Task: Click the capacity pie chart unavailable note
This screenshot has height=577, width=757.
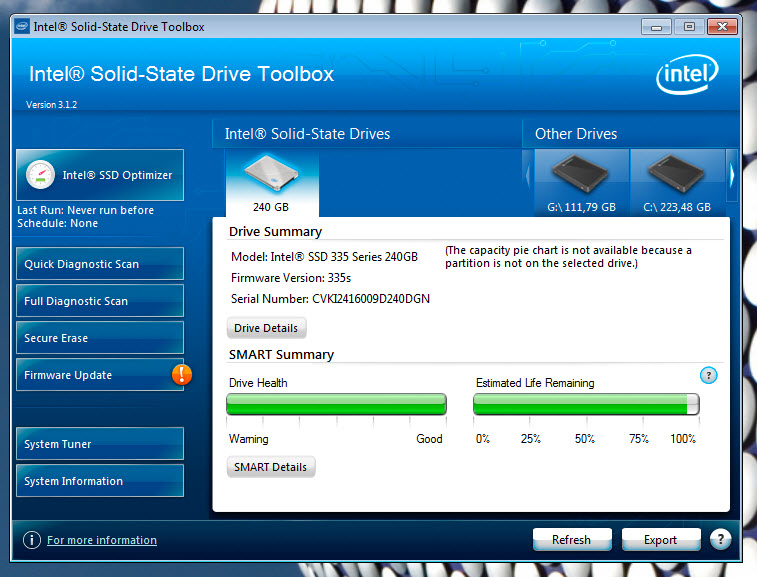Action: pyautogui.click(x=568, y=256)
